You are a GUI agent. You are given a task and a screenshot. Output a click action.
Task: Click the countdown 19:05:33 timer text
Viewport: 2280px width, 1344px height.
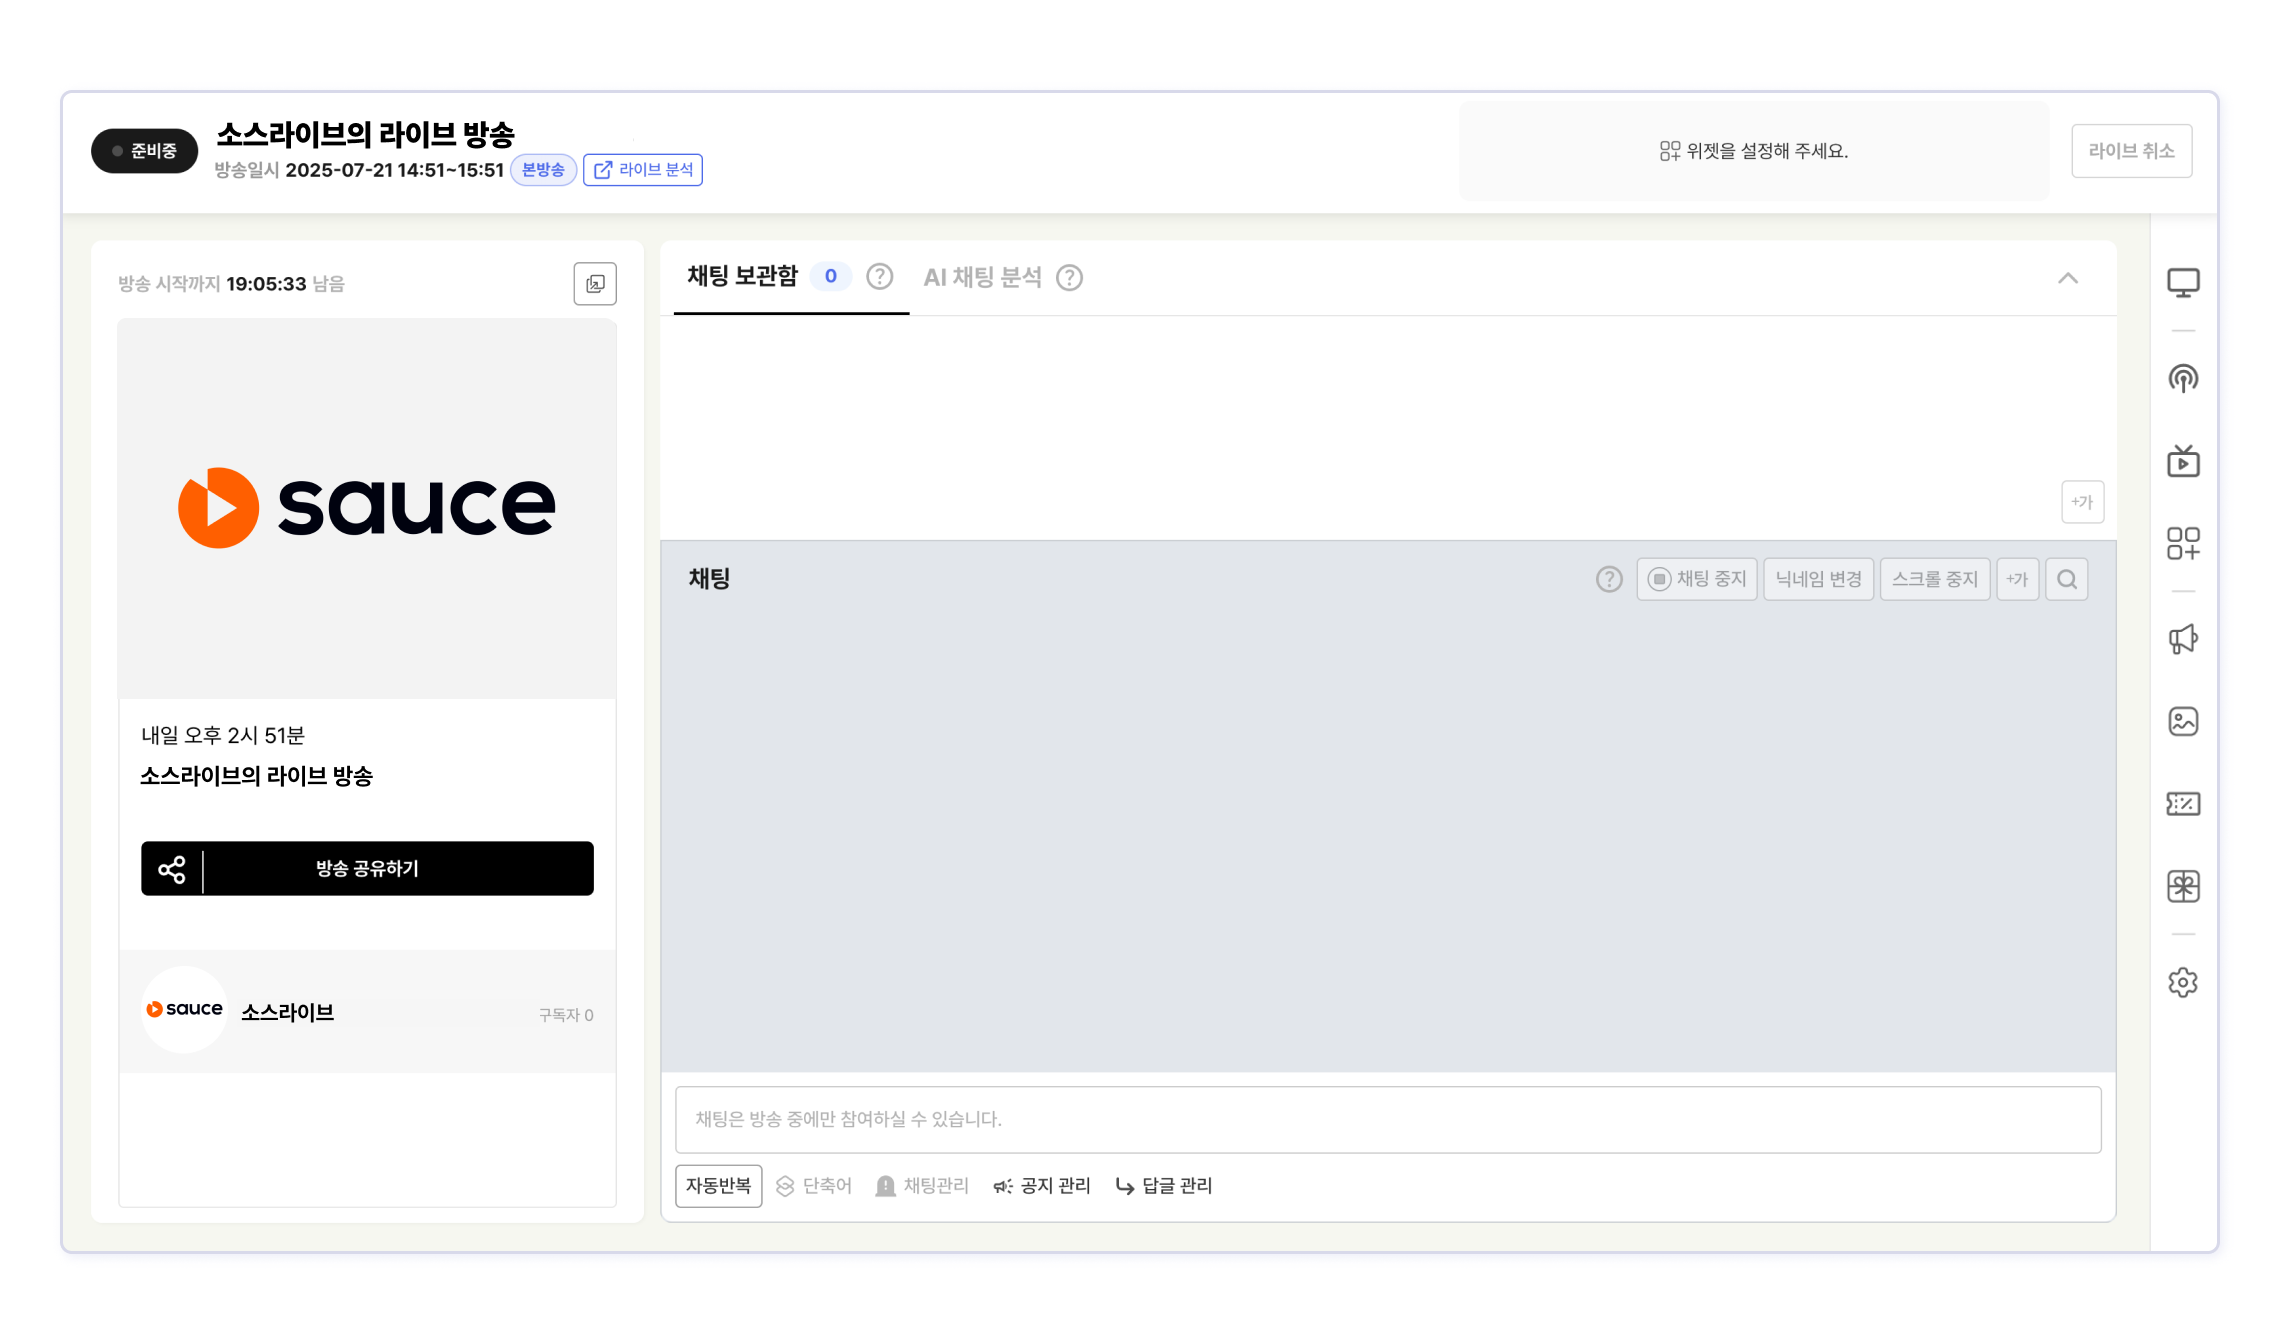(x=266, y=284)
